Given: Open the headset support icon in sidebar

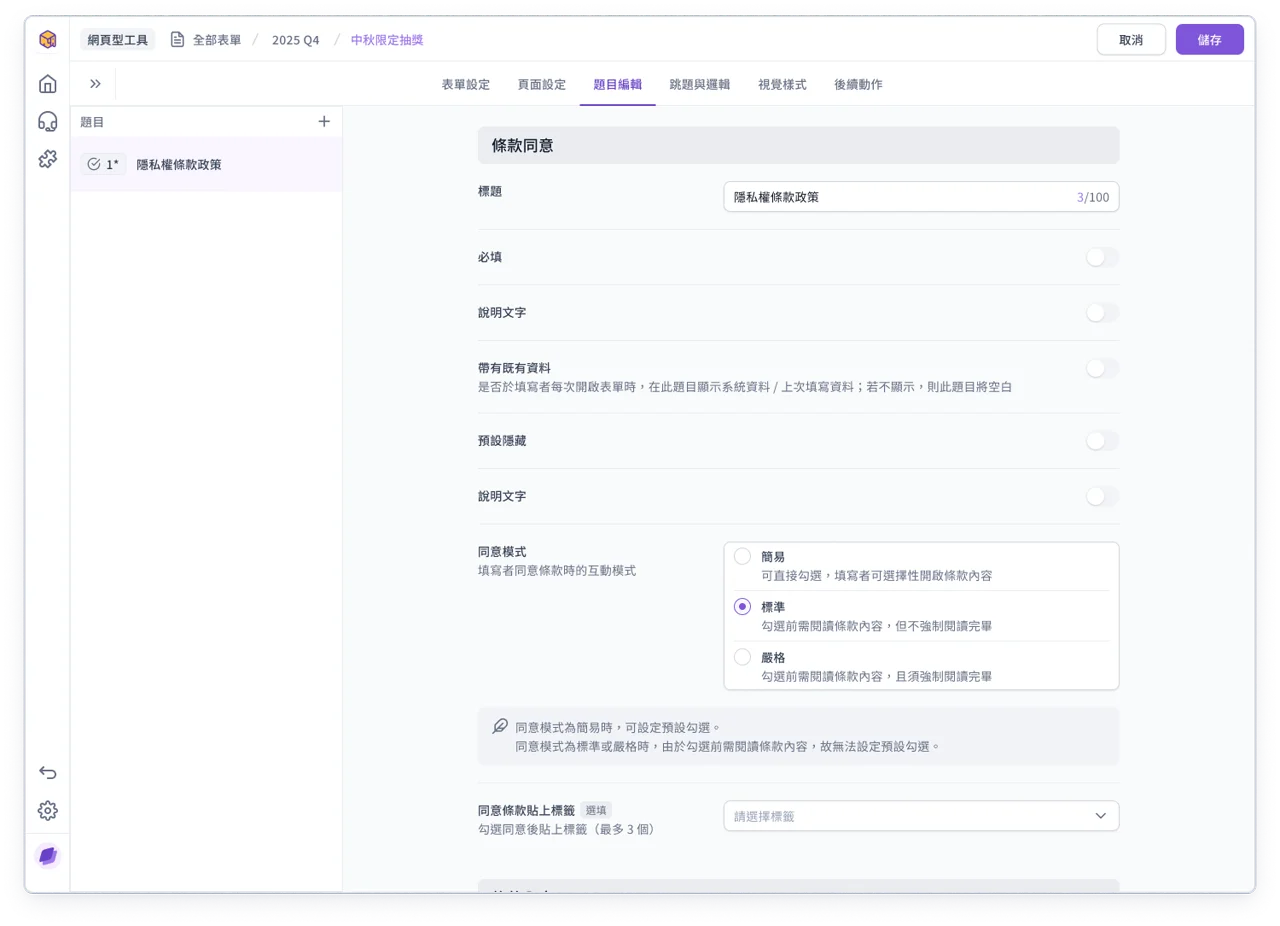Looking at the screenshot, I should 47,121.
